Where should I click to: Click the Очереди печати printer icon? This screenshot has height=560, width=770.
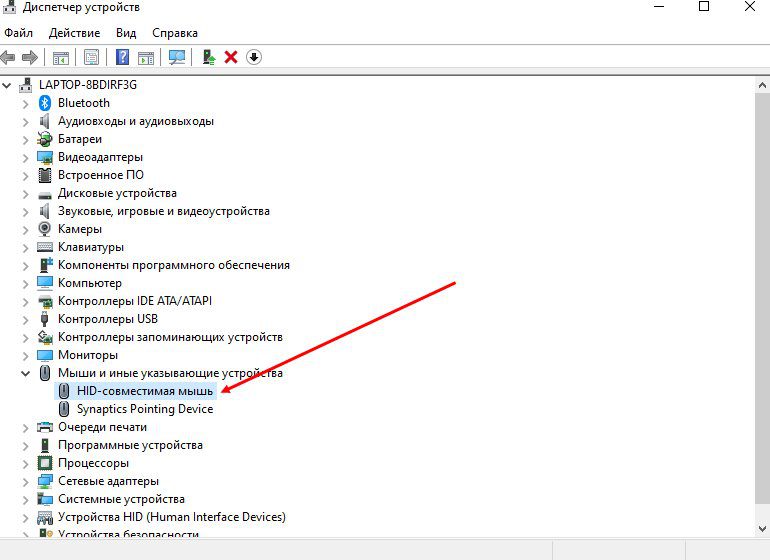(45, 427)
